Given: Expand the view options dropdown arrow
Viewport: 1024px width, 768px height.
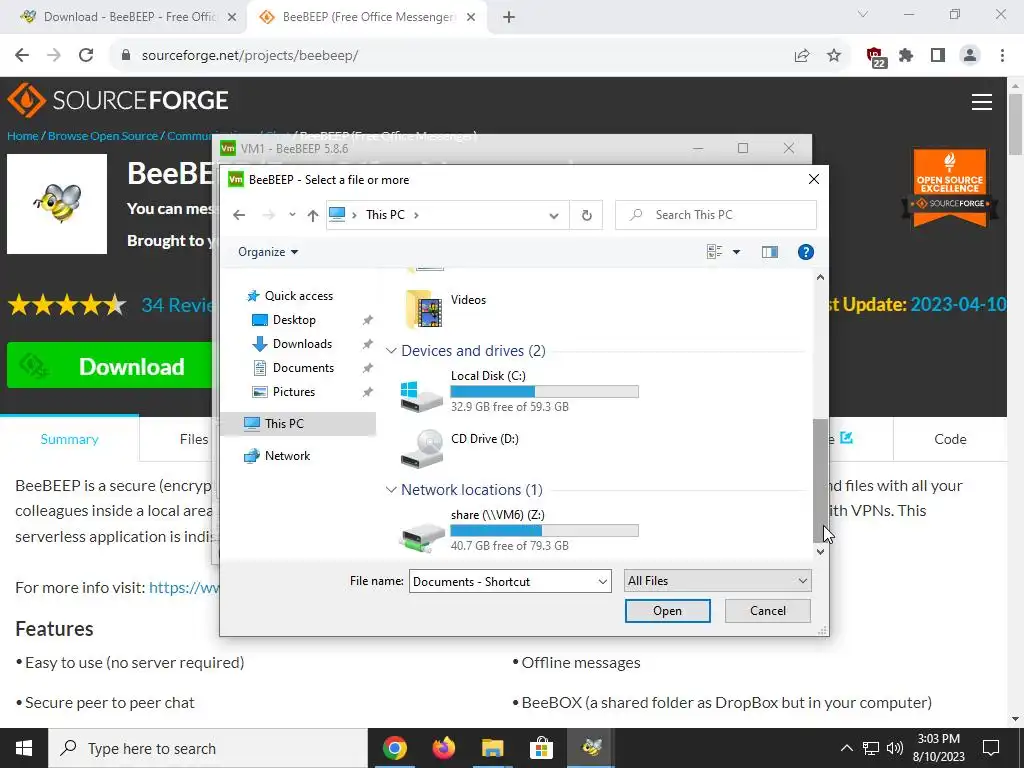Looking at the screenshot, I should [736, 252].
